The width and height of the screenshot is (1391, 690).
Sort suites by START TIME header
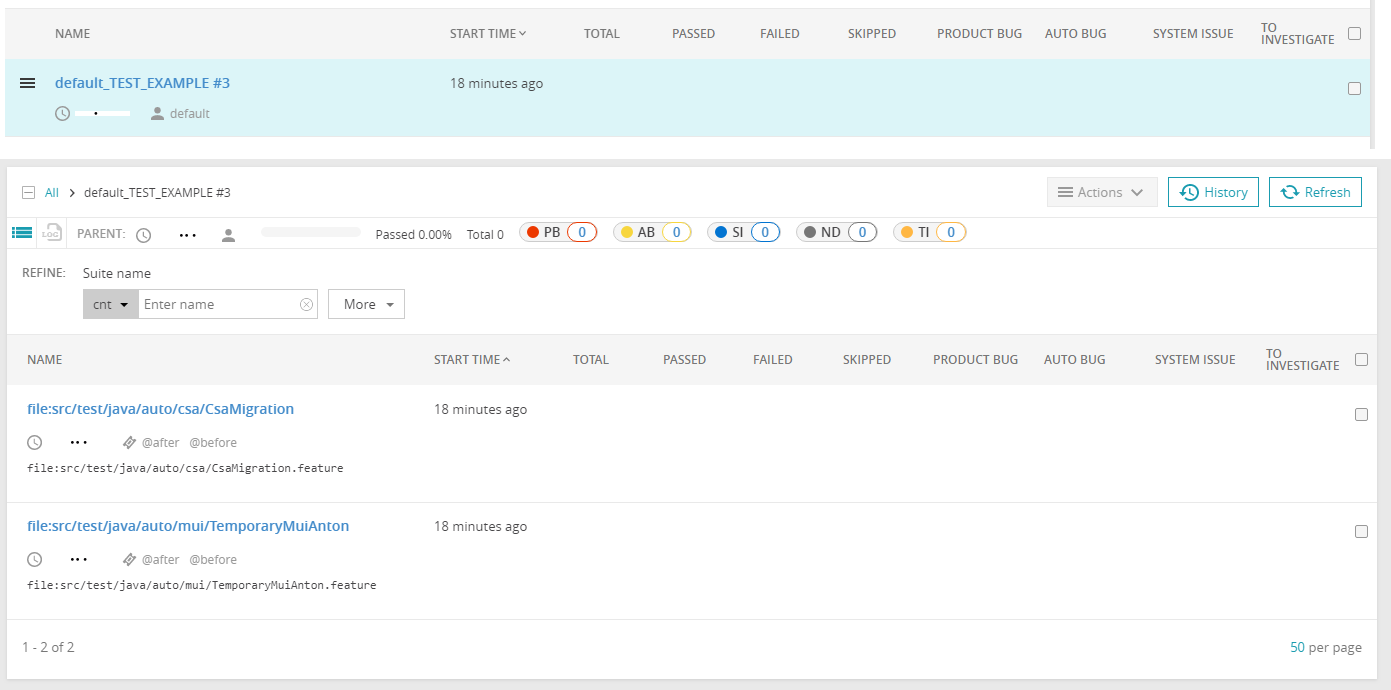click(x=472, y=360)
